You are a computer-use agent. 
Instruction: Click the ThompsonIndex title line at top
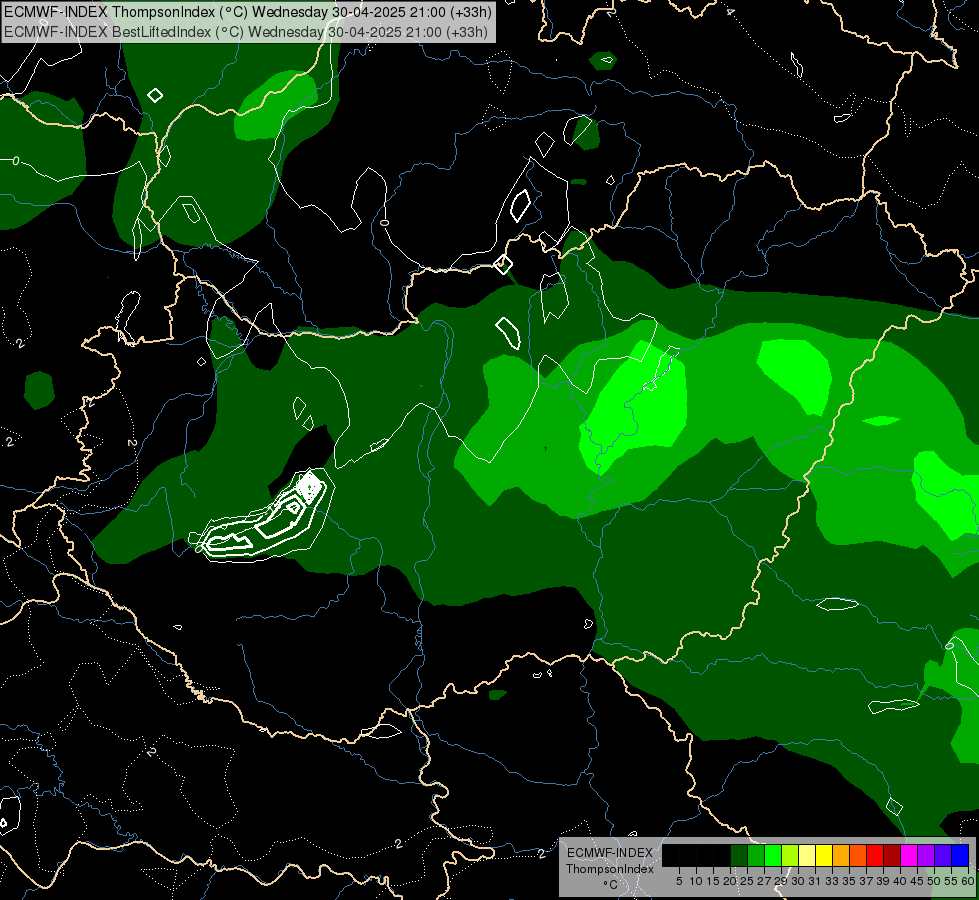coord(248,12)
